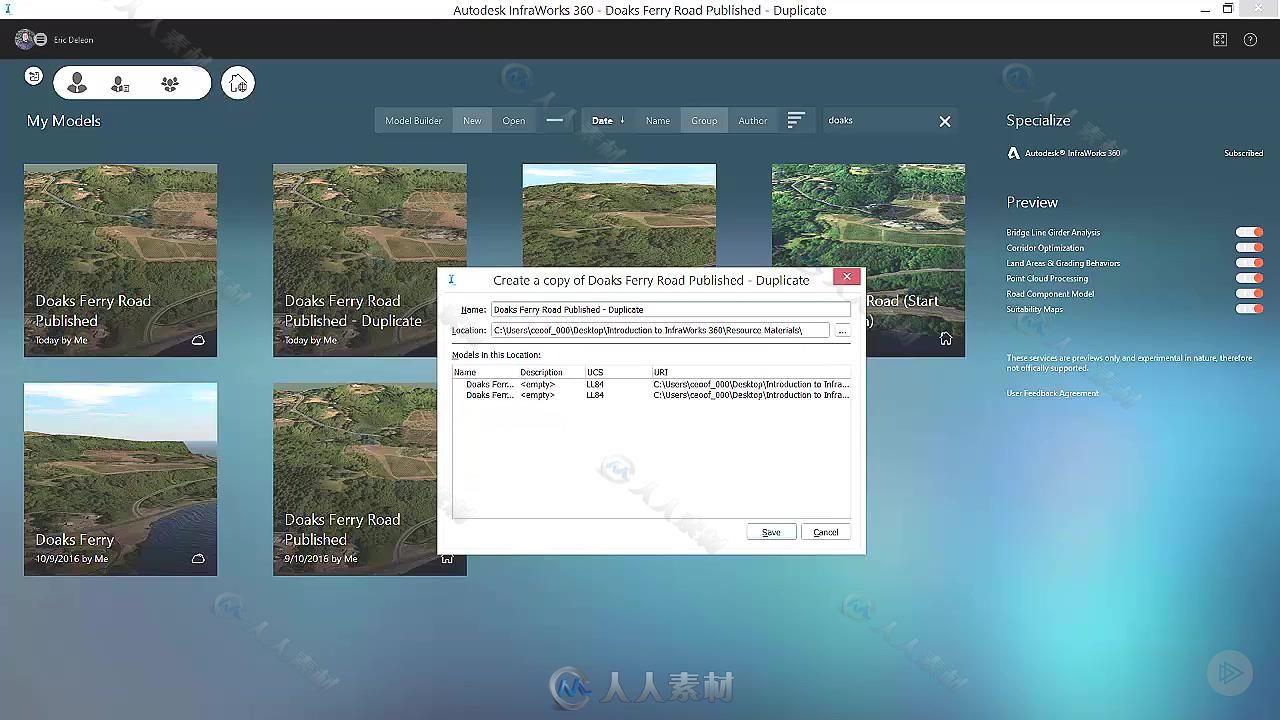Click Save in the copy dialog

coord(771,532)
